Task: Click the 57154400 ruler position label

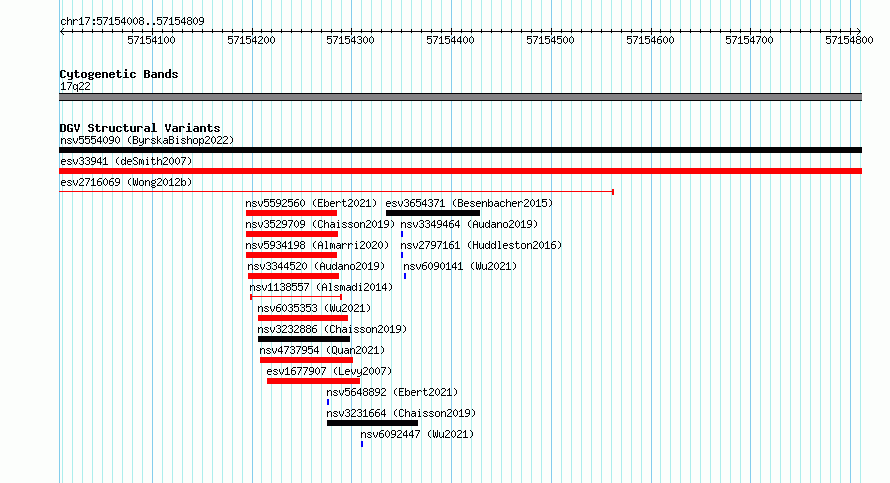Action: [x=450, y=40]
